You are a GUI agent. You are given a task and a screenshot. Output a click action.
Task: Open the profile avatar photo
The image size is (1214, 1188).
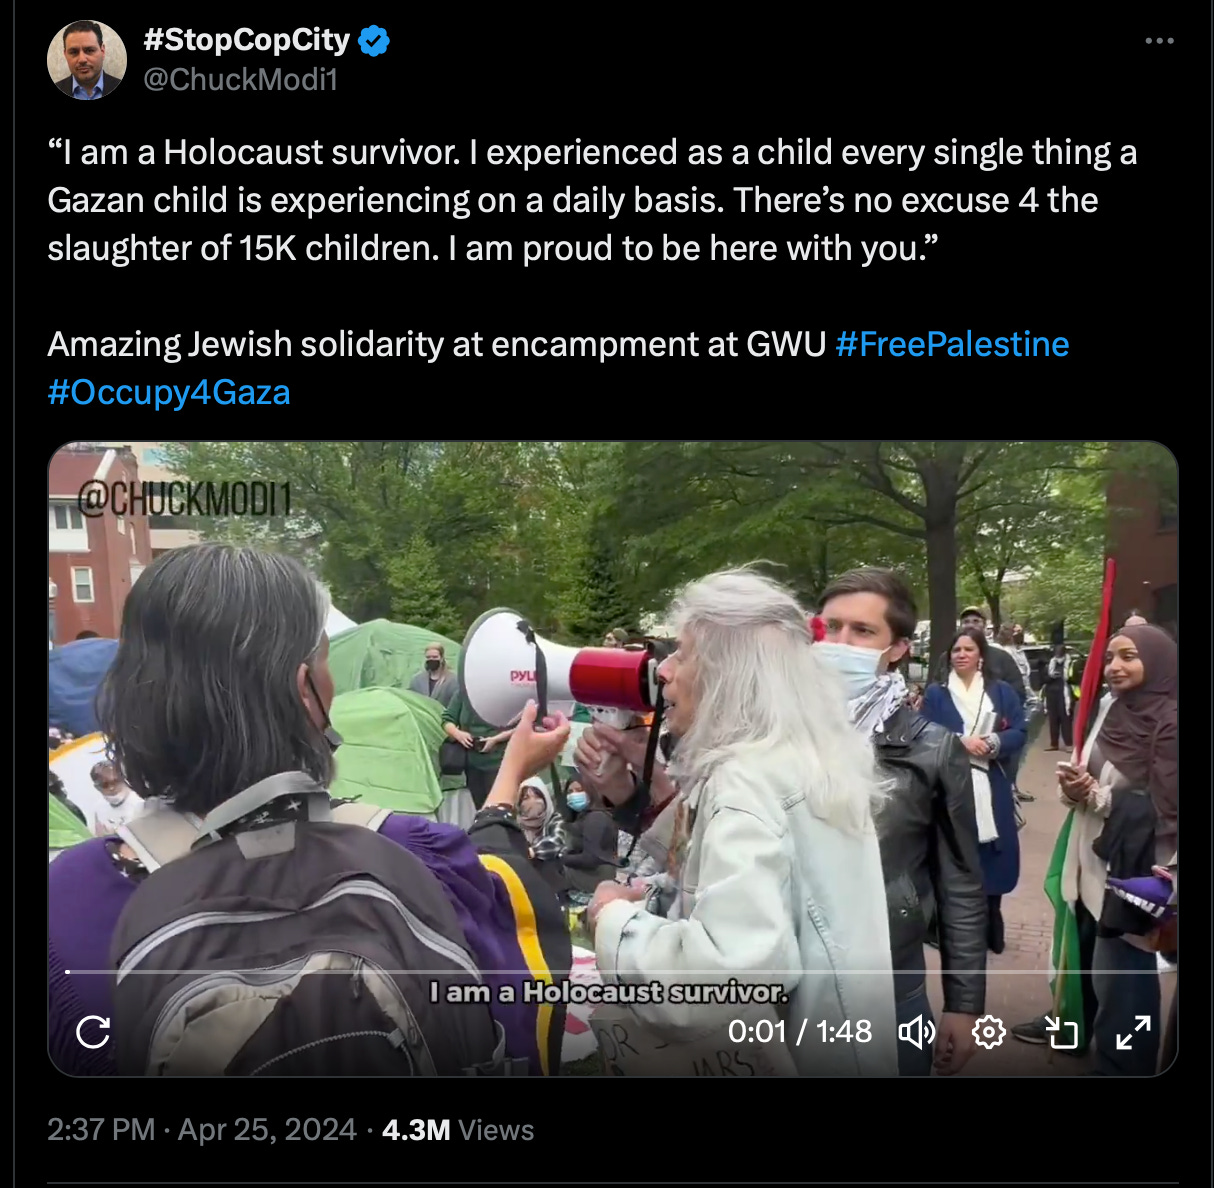pyautogui.click(x=87, y=60)
